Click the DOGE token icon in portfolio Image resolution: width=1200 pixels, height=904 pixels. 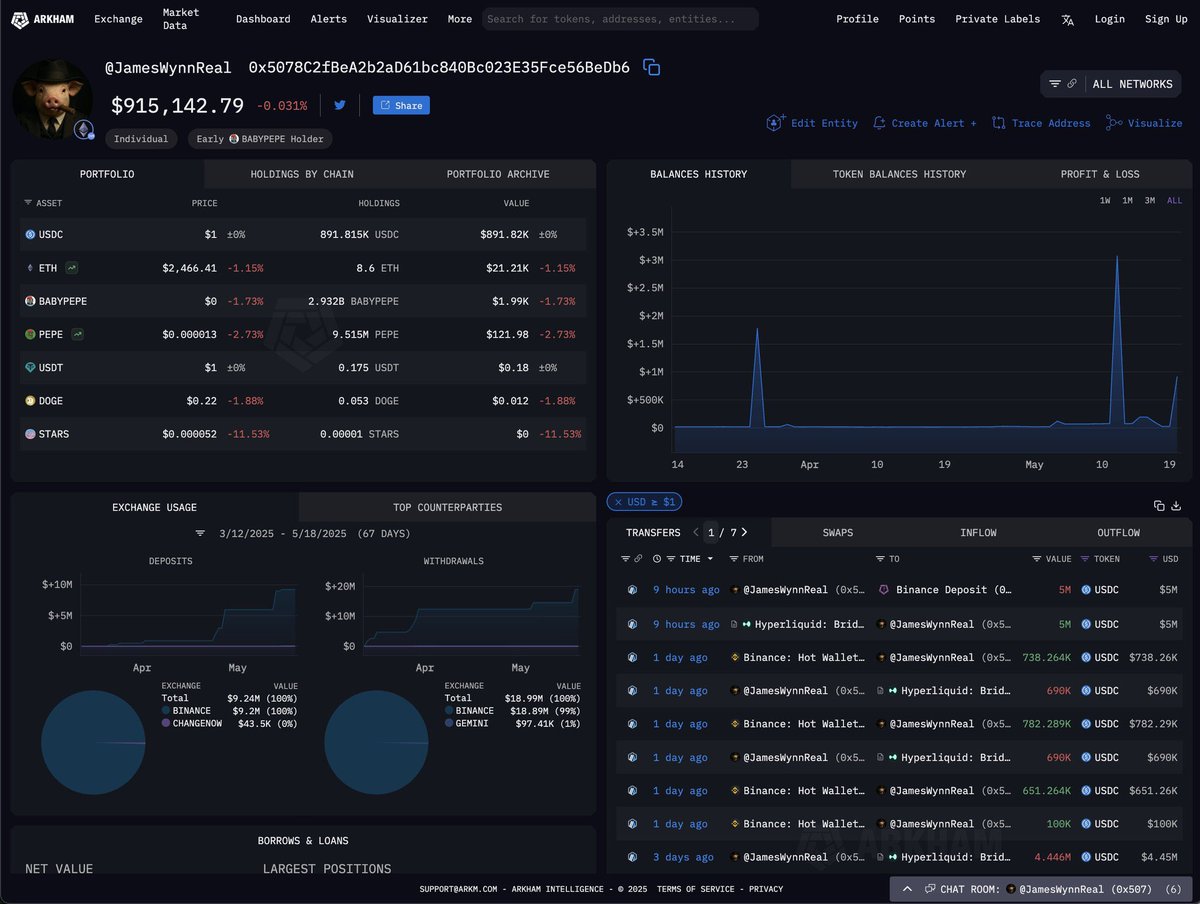tap(30, 400)
